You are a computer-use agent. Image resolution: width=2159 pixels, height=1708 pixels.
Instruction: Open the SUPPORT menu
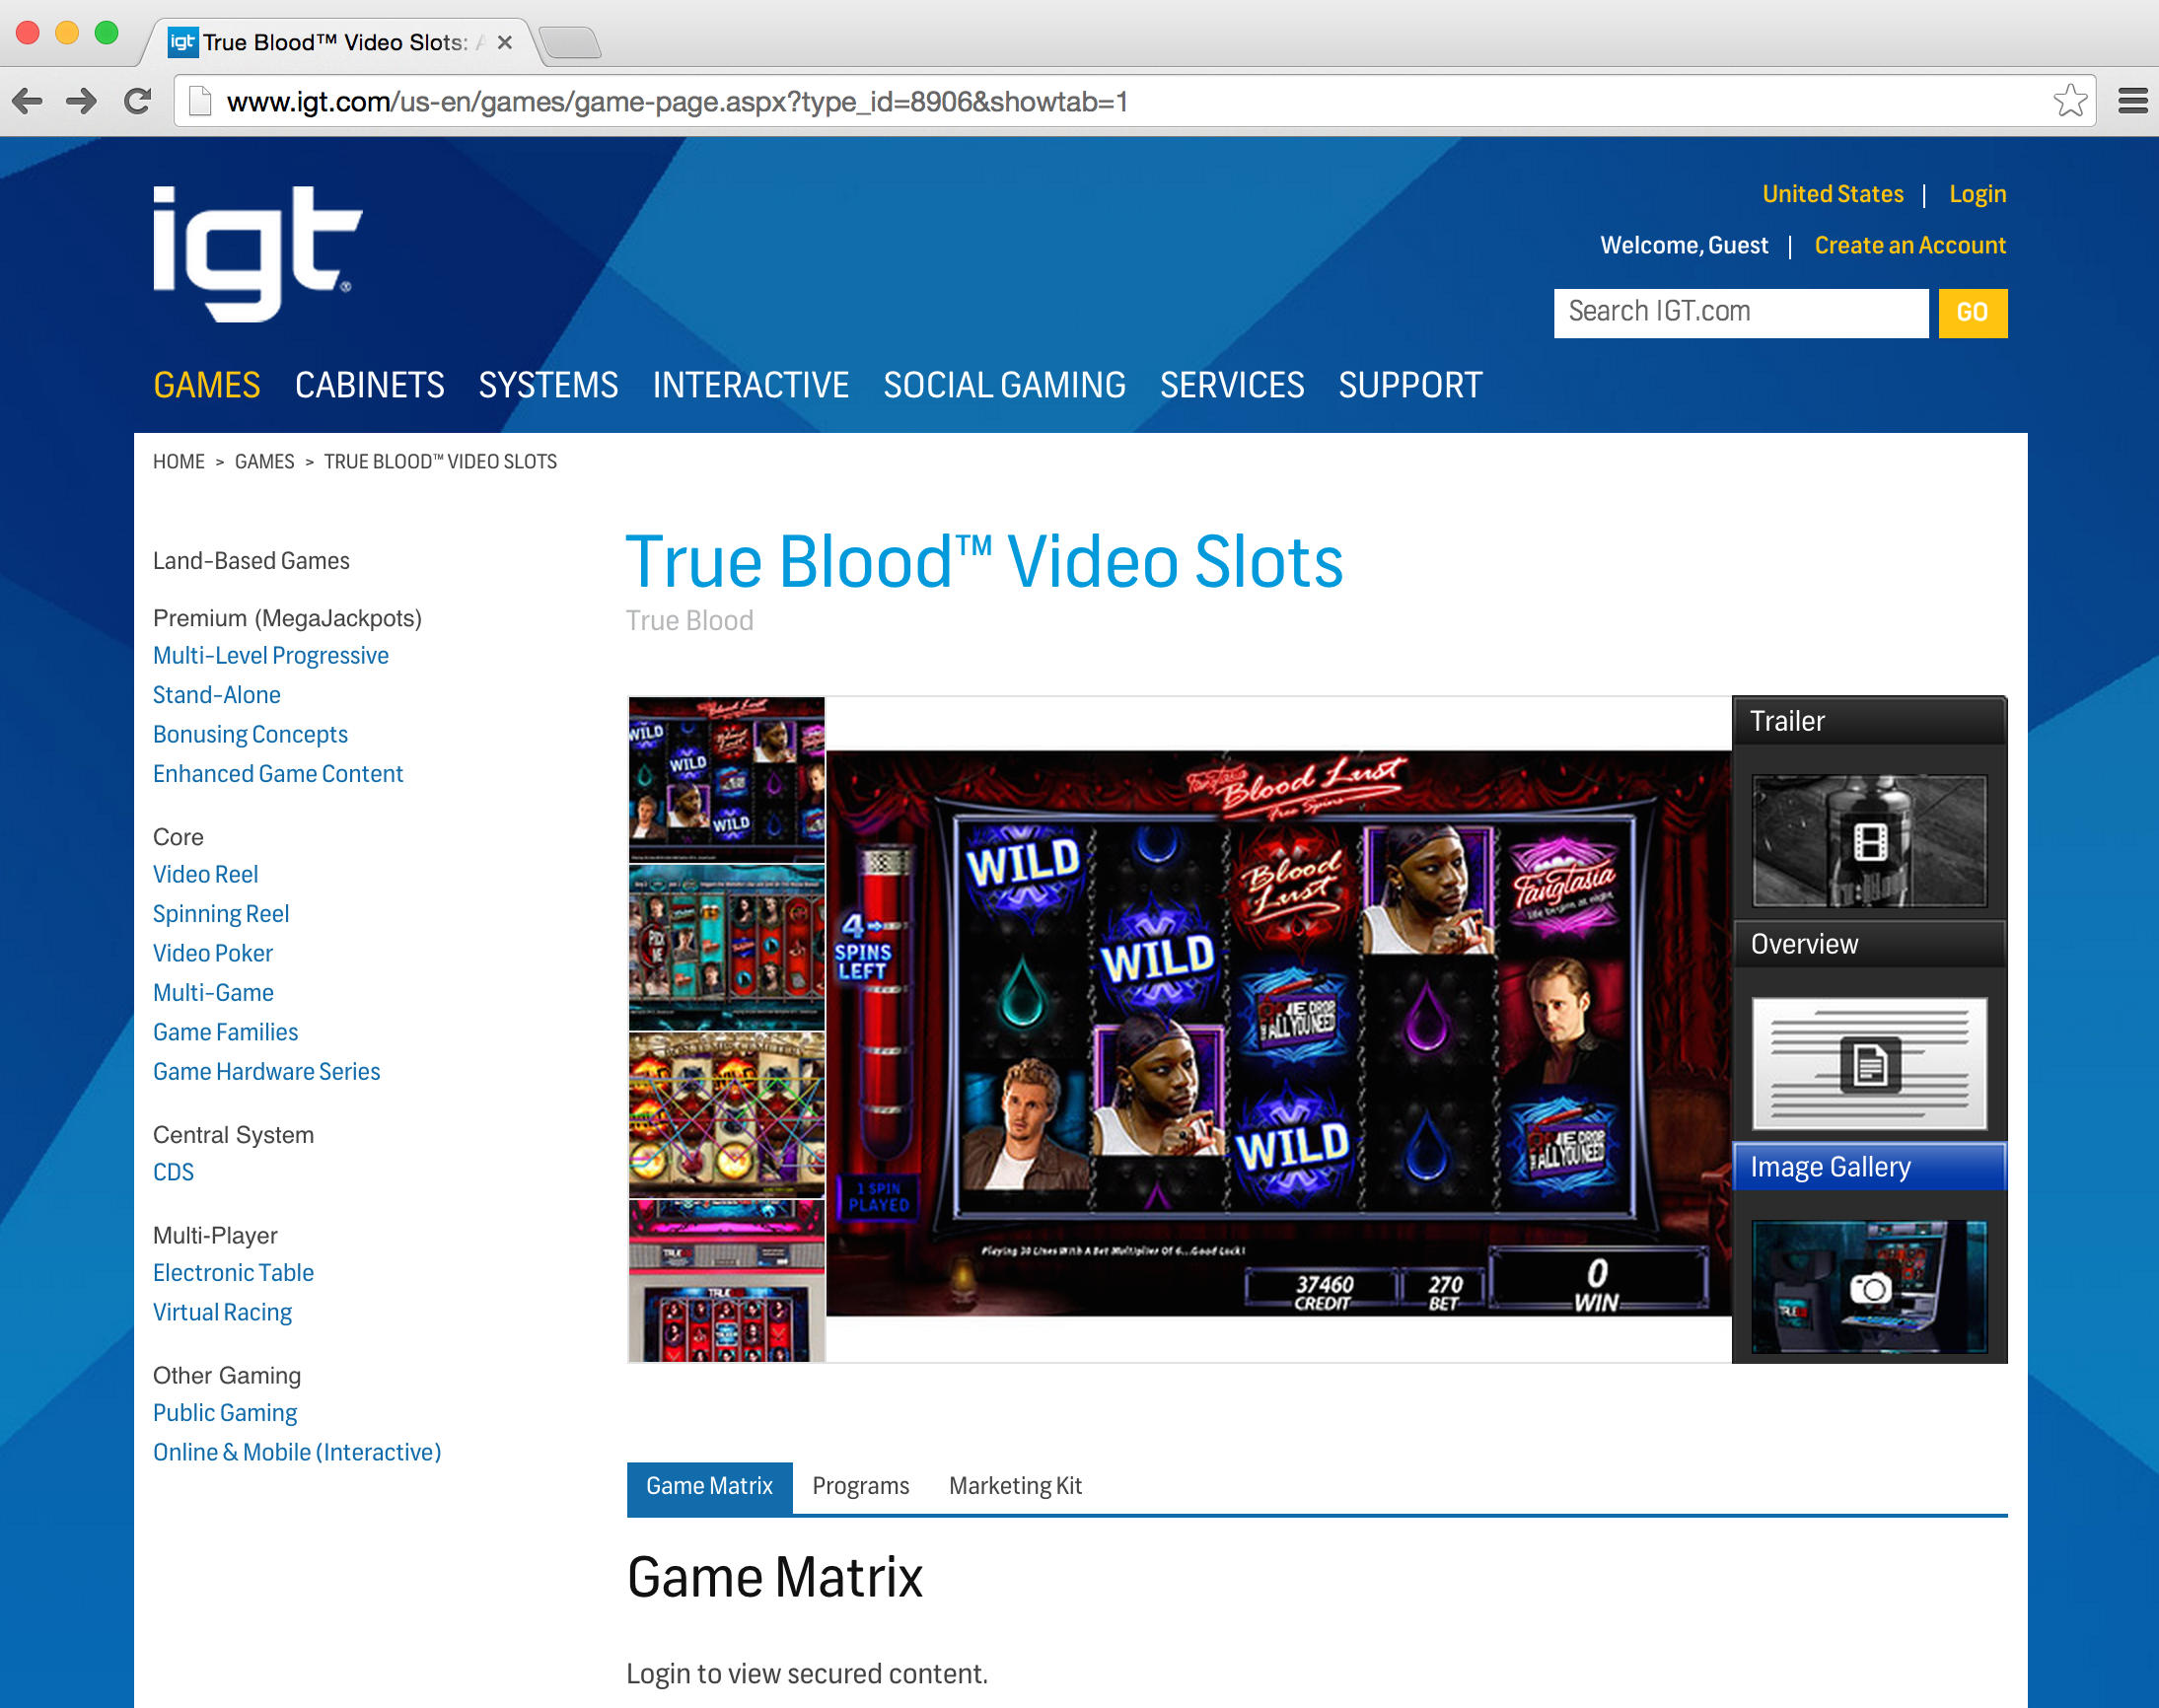coord(1409,385)
